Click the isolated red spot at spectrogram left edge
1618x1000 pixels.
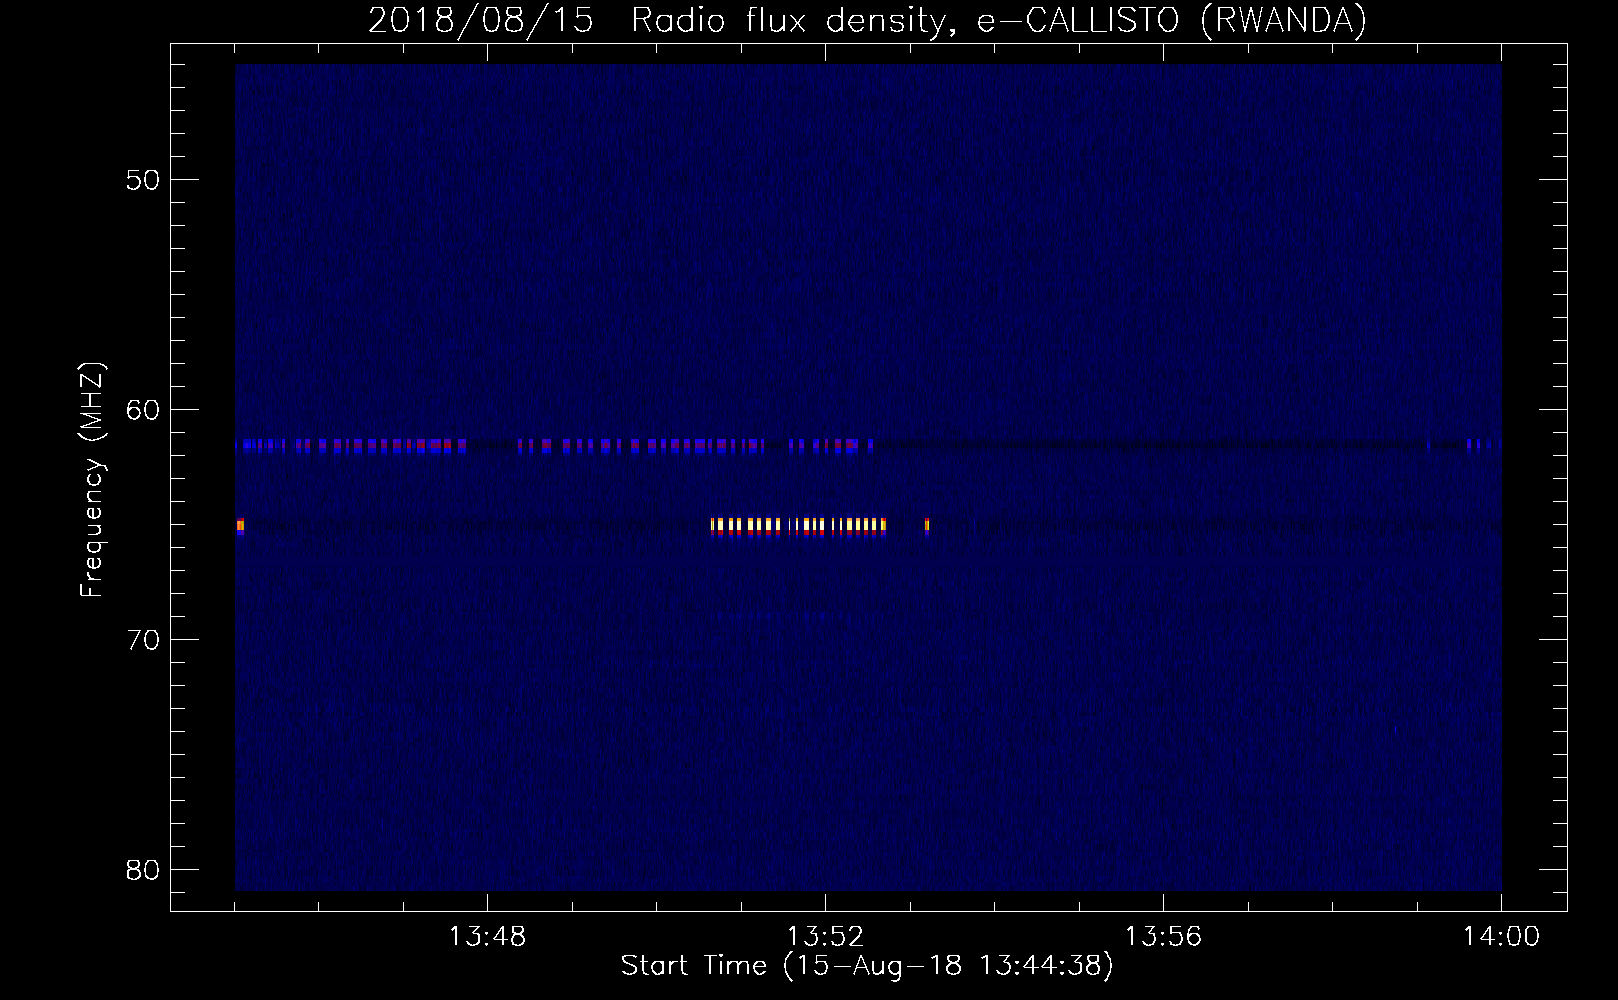point(240,526)
